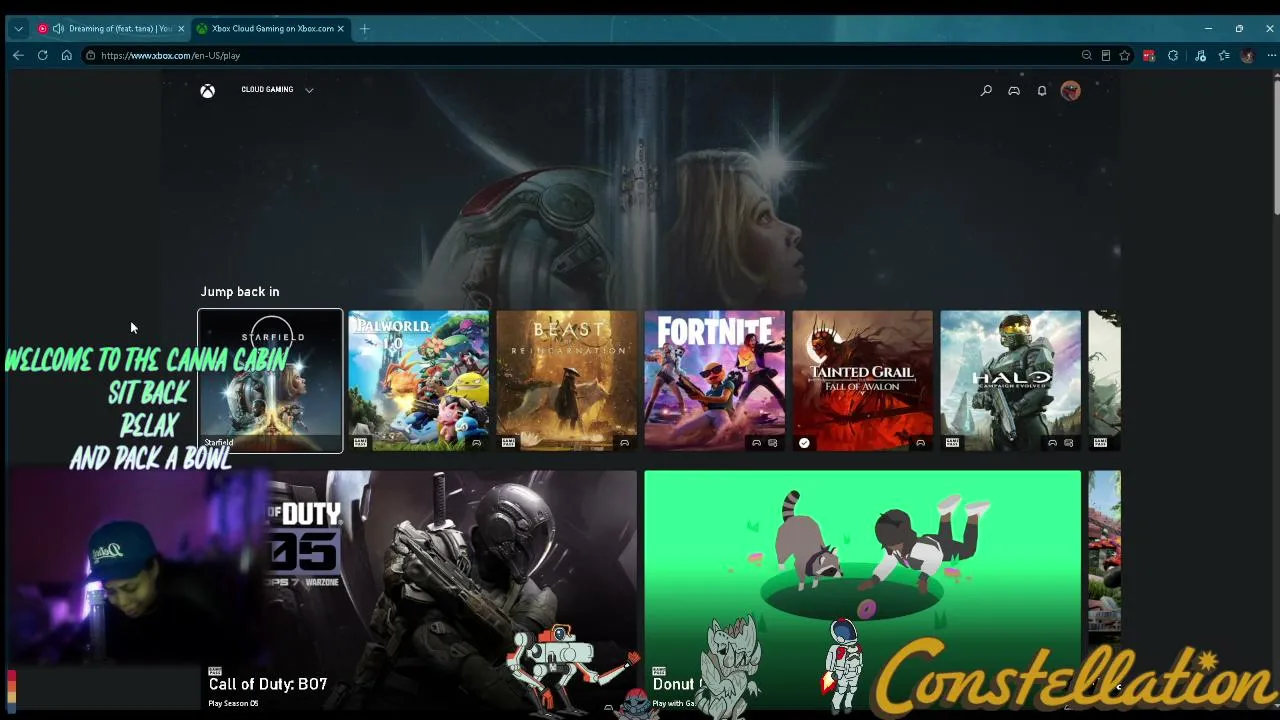Open the favorites list icon
The width and height of the screenshot is (1280, 720).
[x=1224, y=56]
